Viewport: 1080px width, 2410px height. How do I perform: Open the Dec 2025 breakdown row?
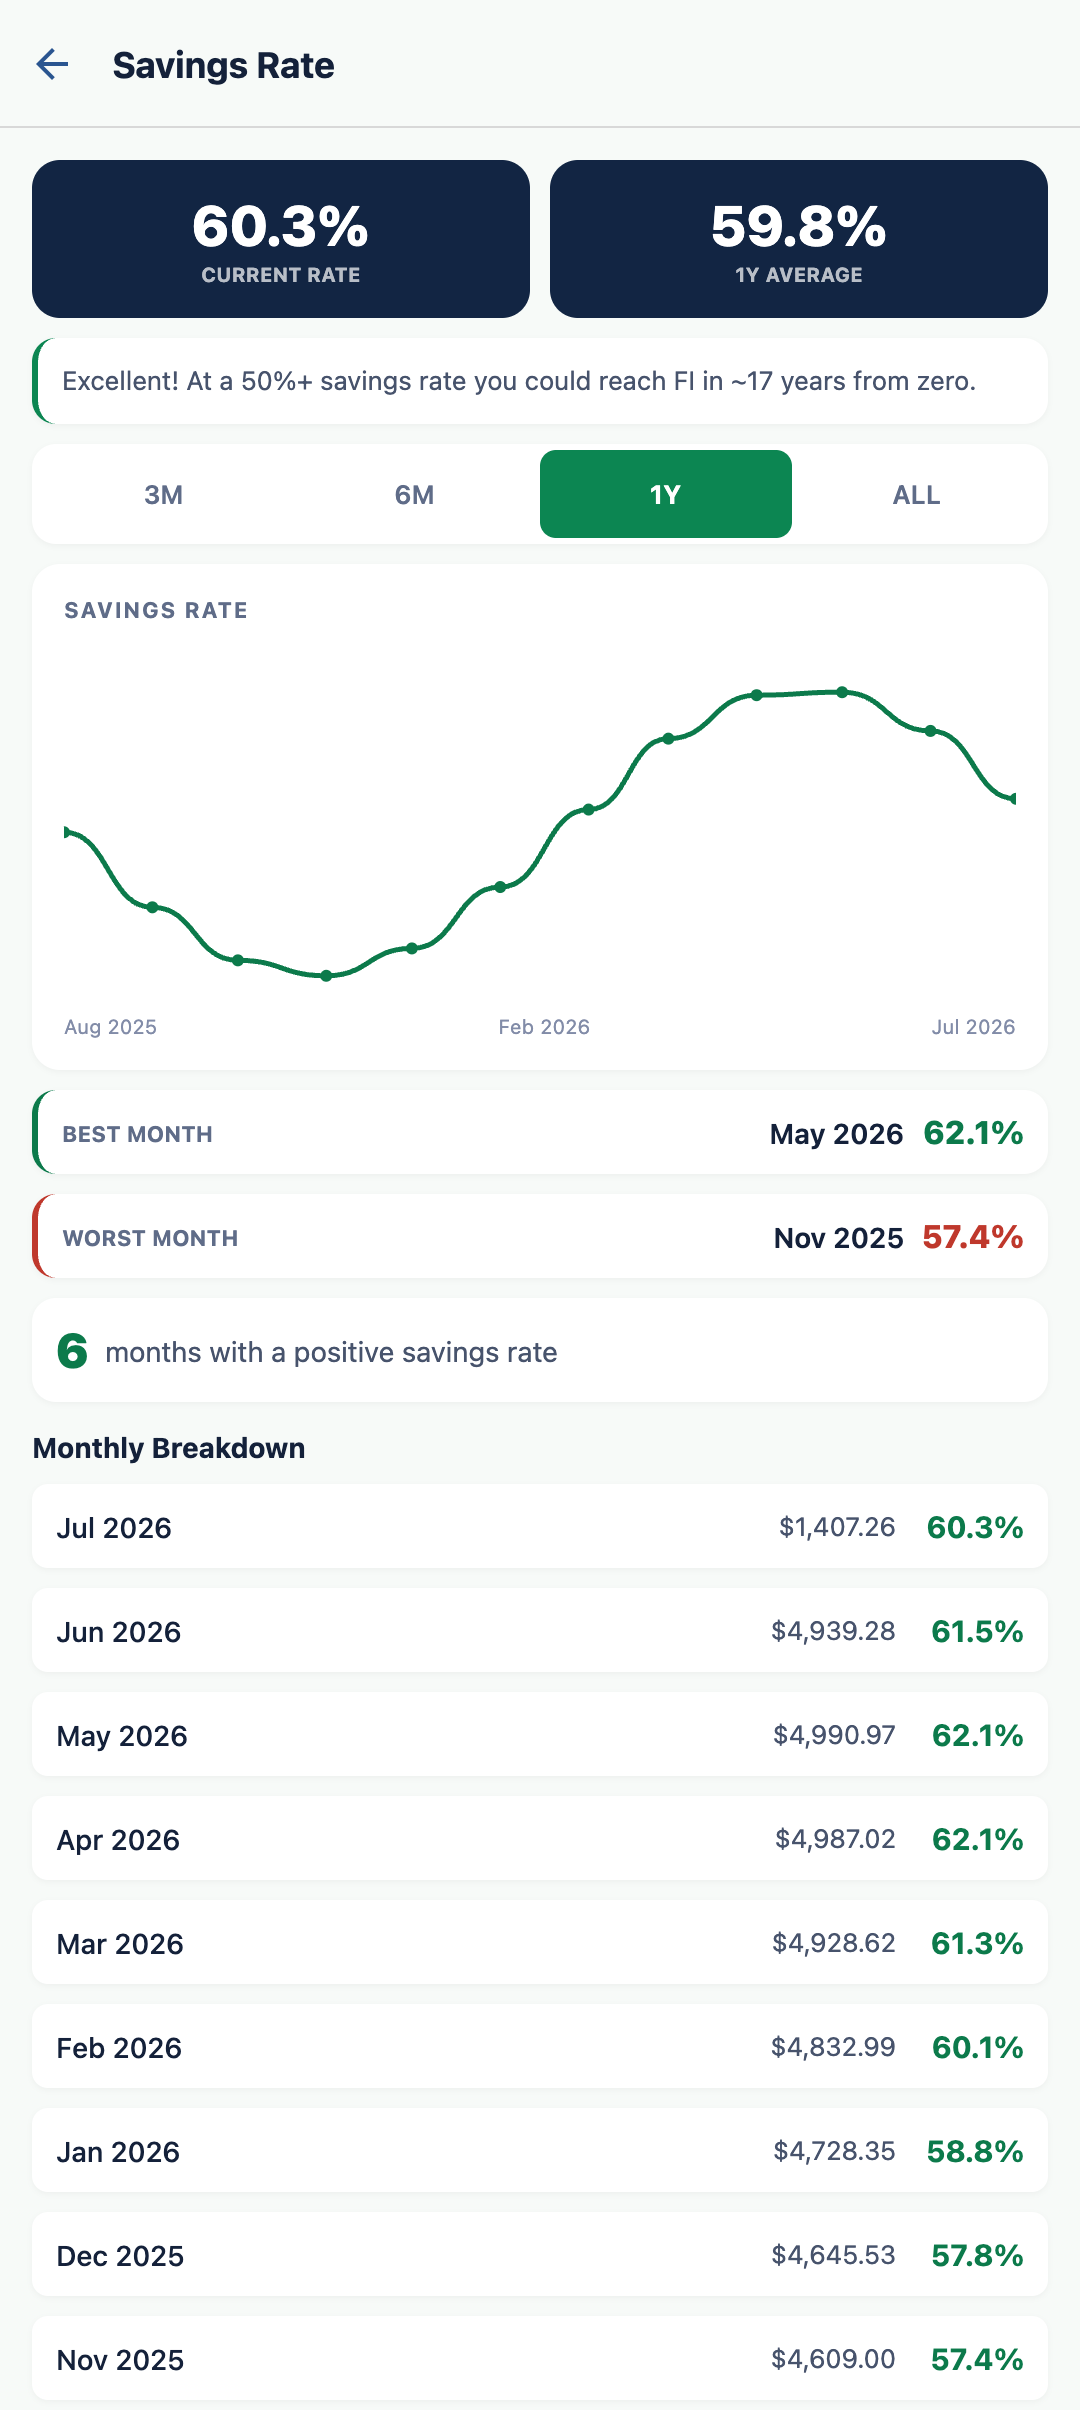540,2255
